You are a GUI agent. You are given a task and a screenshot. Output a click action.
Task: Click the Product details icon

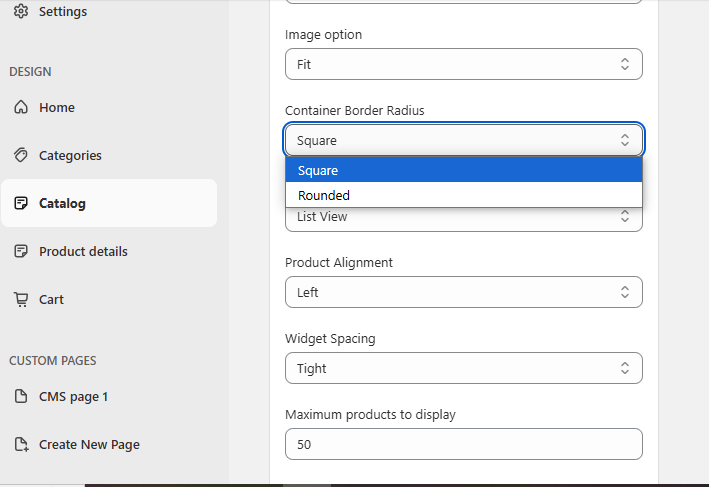point(21,251)
